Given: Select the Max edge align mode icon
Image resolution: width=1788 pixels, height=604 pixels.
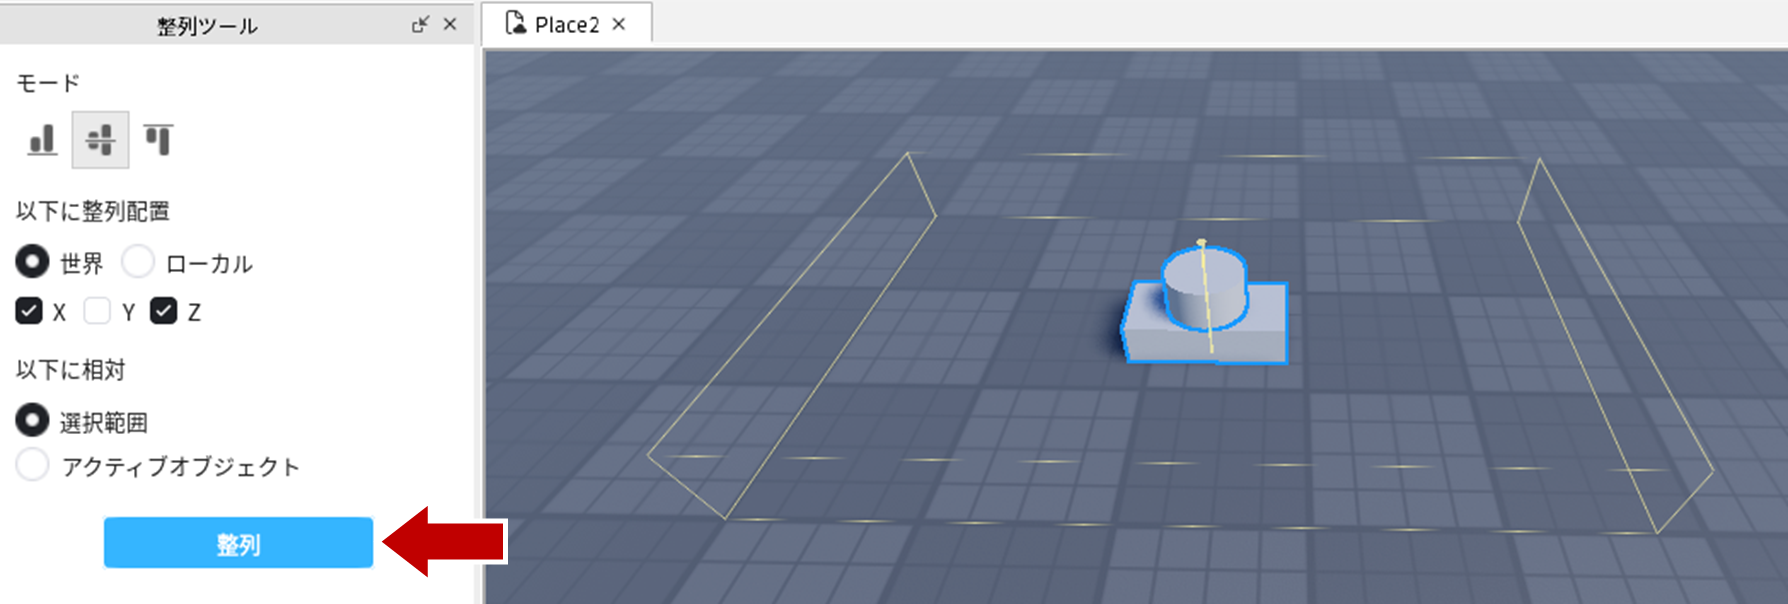Looking at the screenshot, I should click(158, 140).
